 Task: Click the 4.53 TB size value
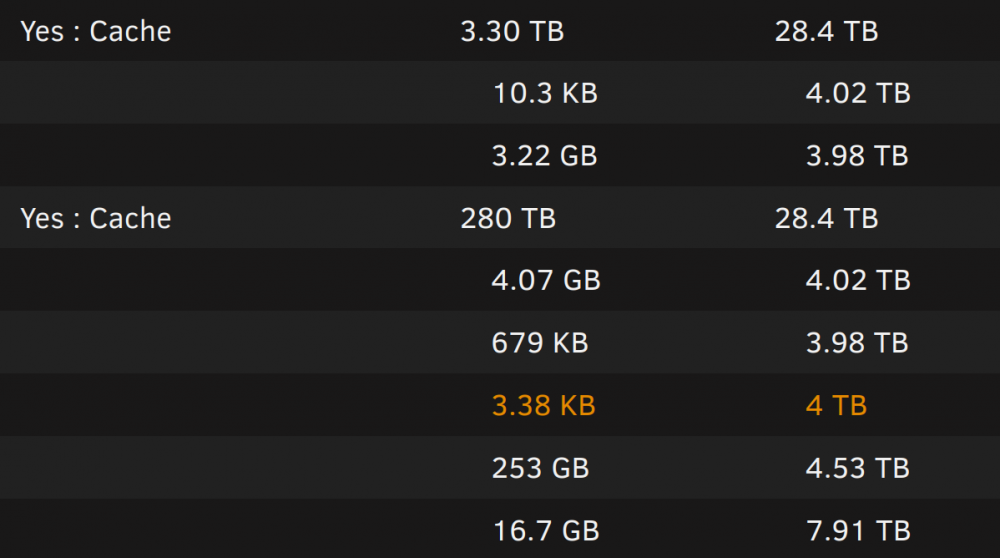(858, 468)
